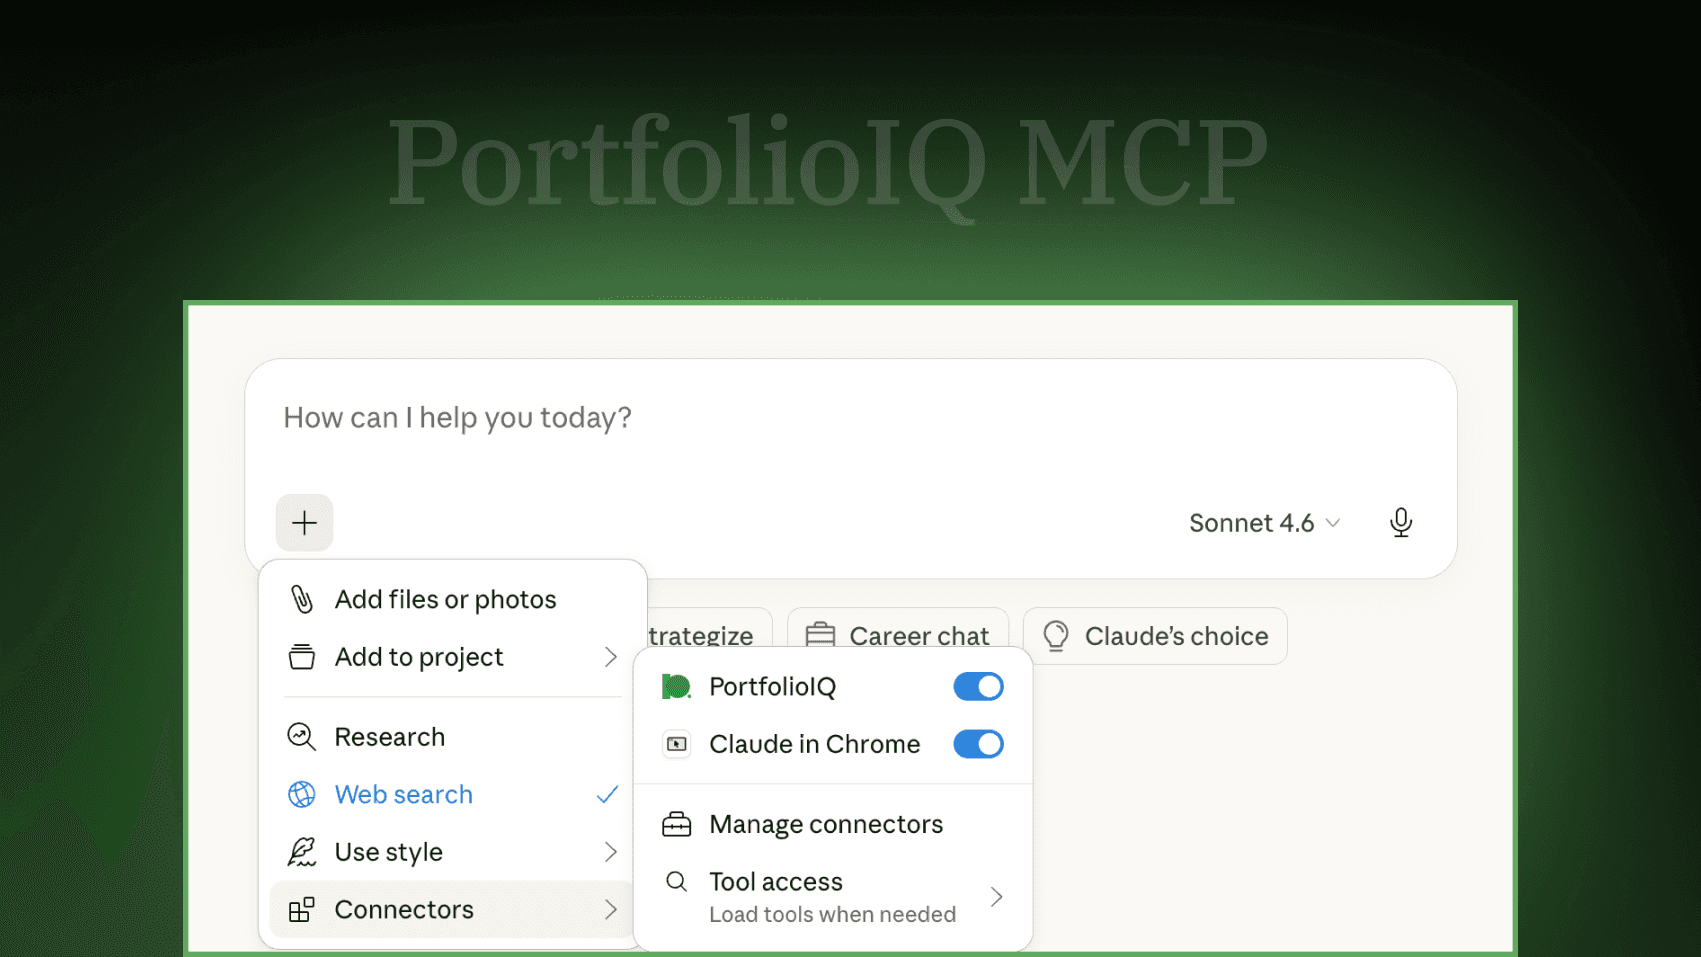Expand the Add to project submenu arrow

(610, 657)
